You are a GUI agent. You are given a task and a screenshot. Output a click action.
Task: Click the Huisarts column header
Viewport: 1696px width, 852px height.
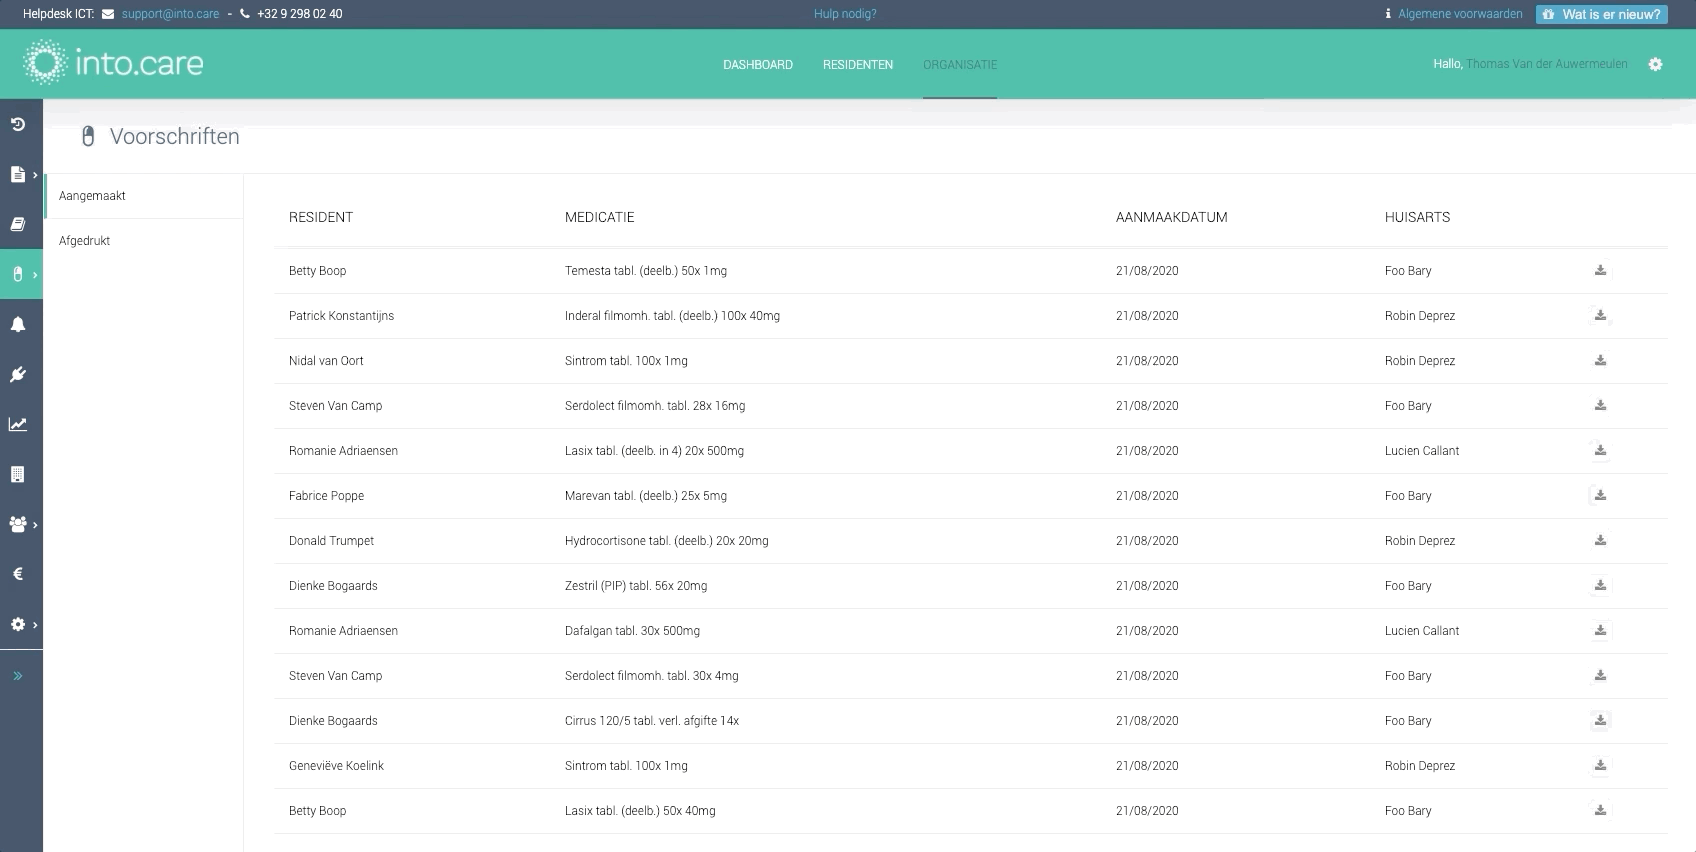1417,217
